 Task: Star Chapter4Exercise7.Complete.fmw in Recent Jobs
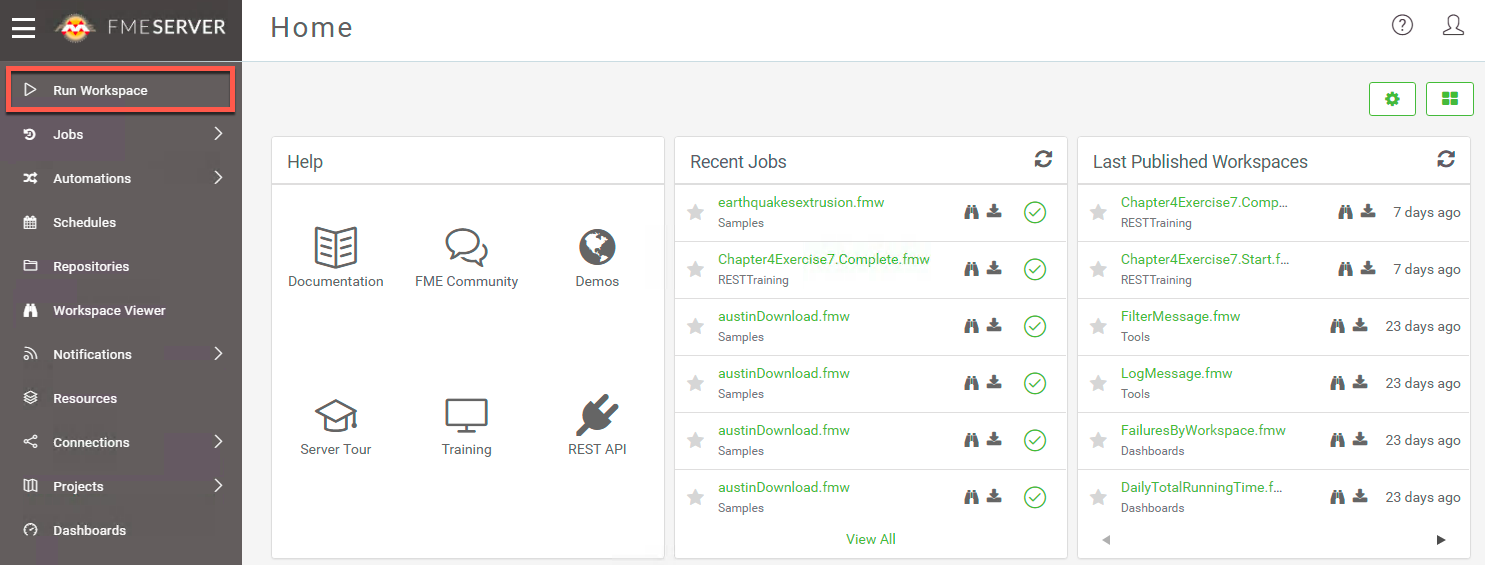pyautogui.click(x=695, y=269)
